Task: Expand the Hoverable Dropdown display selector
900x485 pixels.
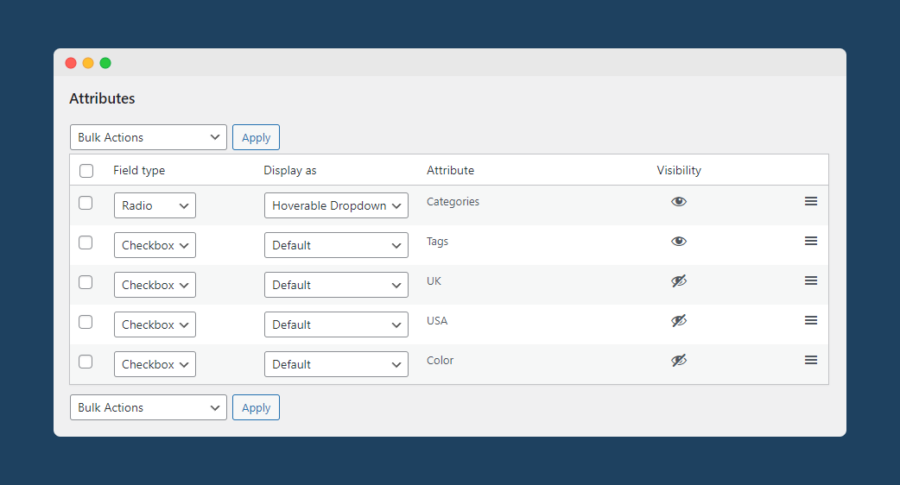Action: pyautogui.click(x=336, y=206)
